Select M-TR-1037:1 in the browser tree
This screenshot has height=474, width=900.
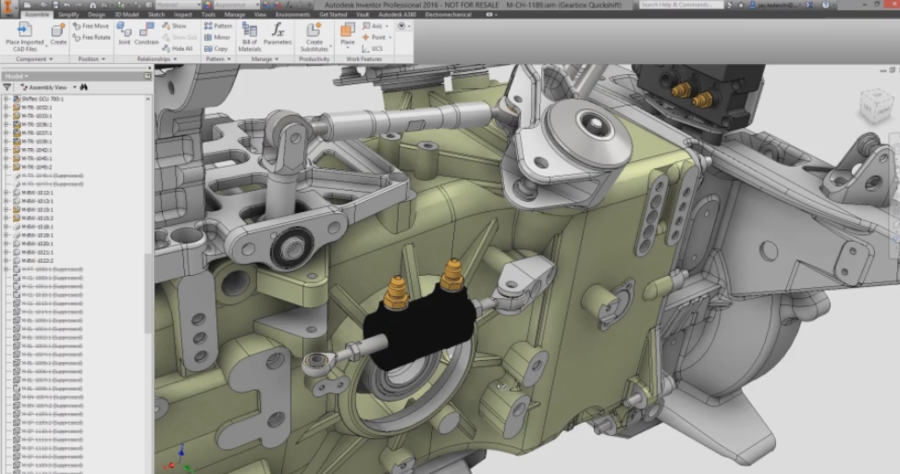37,133
